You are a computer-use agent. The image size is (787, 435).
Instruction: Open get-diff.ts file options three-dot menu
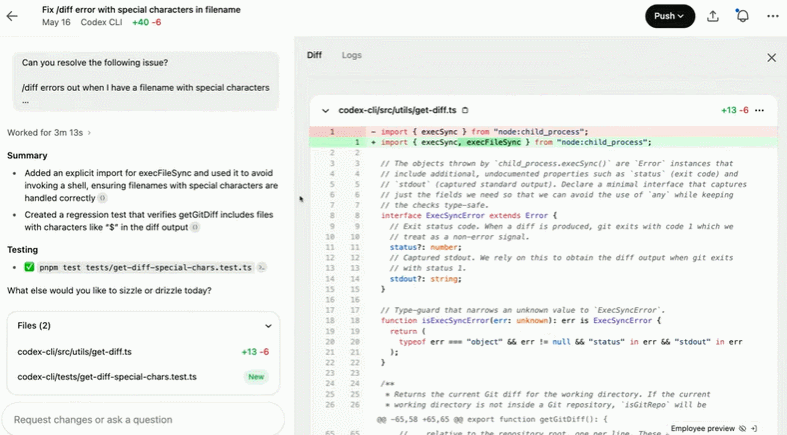[x=759, y=110]
